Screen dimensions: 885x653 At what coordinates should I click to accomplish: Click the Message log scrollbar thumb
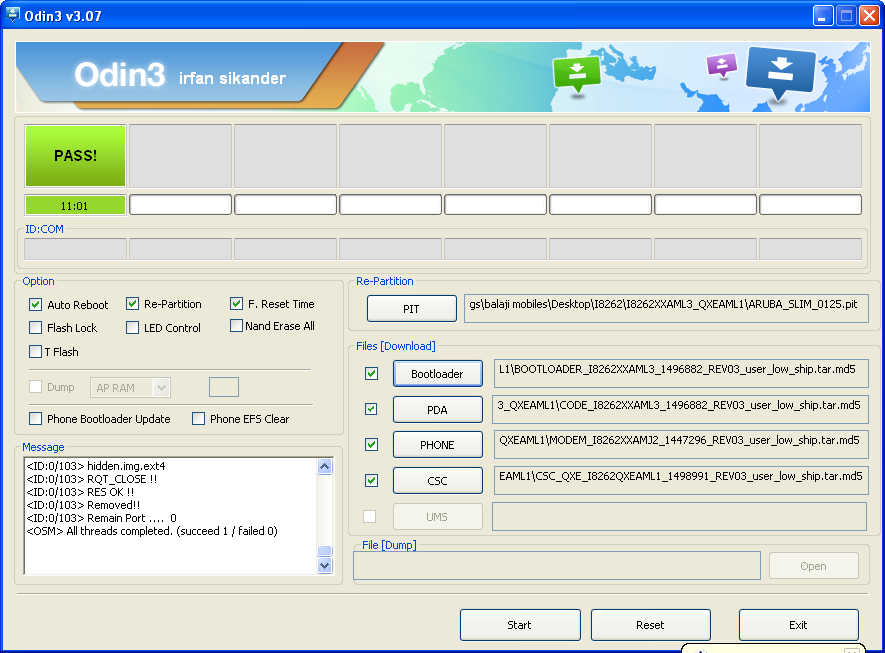pyautogui.click(x=325, y=551)
